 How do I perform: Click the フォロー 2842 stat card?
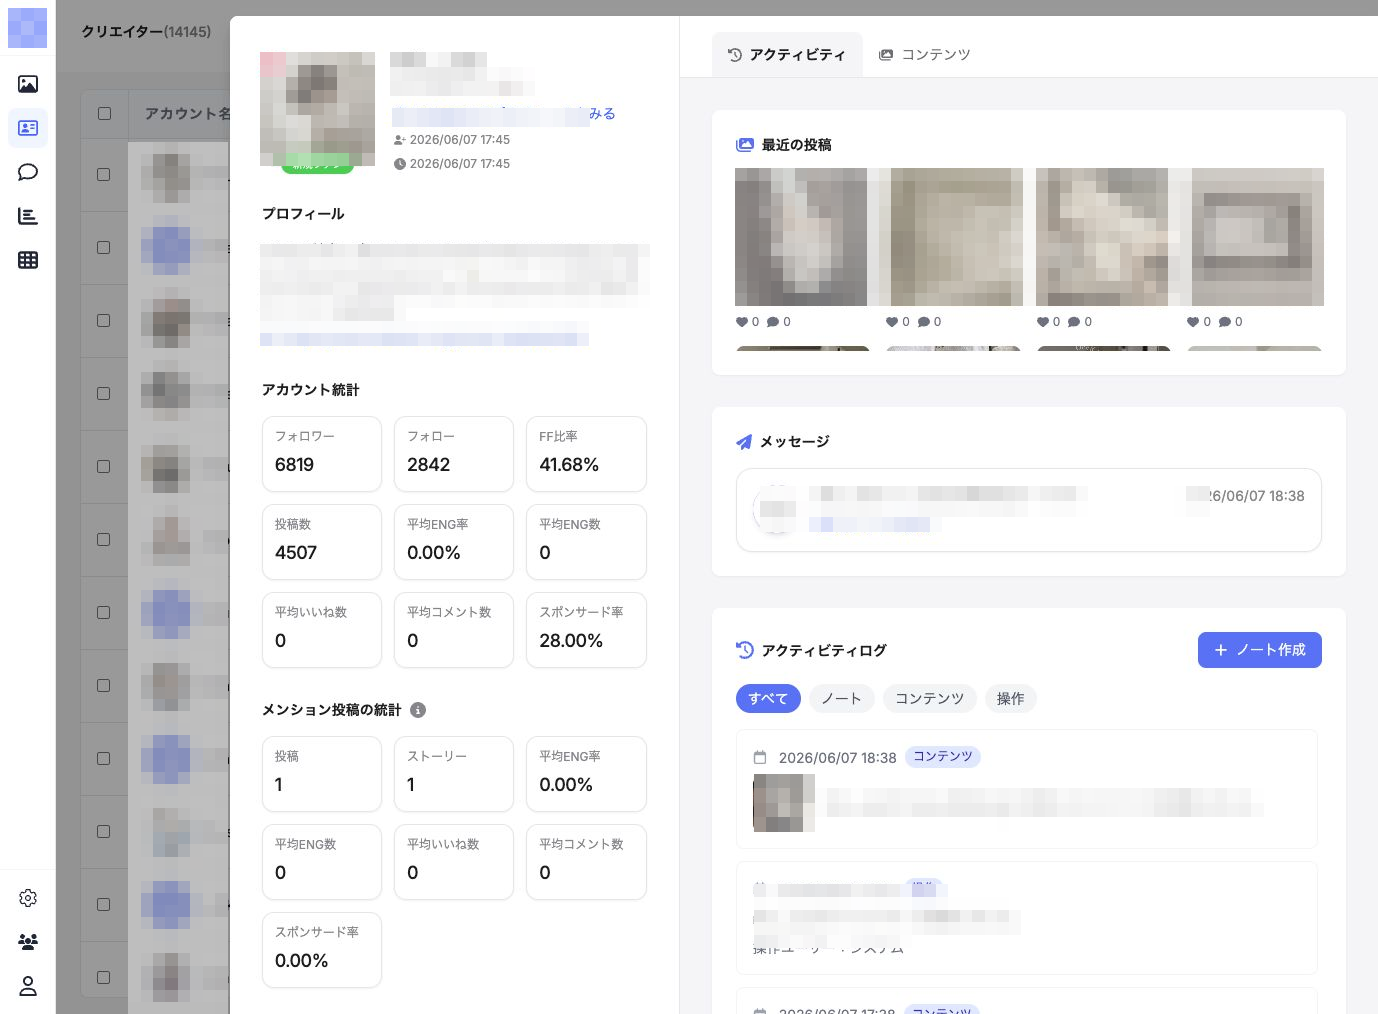[454, 454]
